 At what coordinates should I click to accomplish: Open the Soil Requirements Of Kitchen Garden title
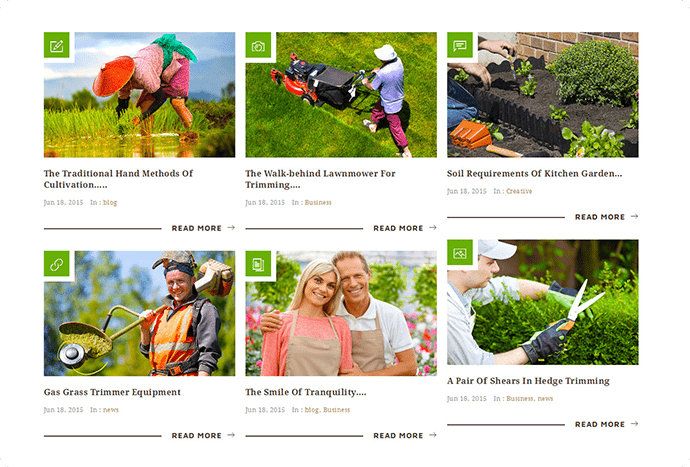point(534,173)
